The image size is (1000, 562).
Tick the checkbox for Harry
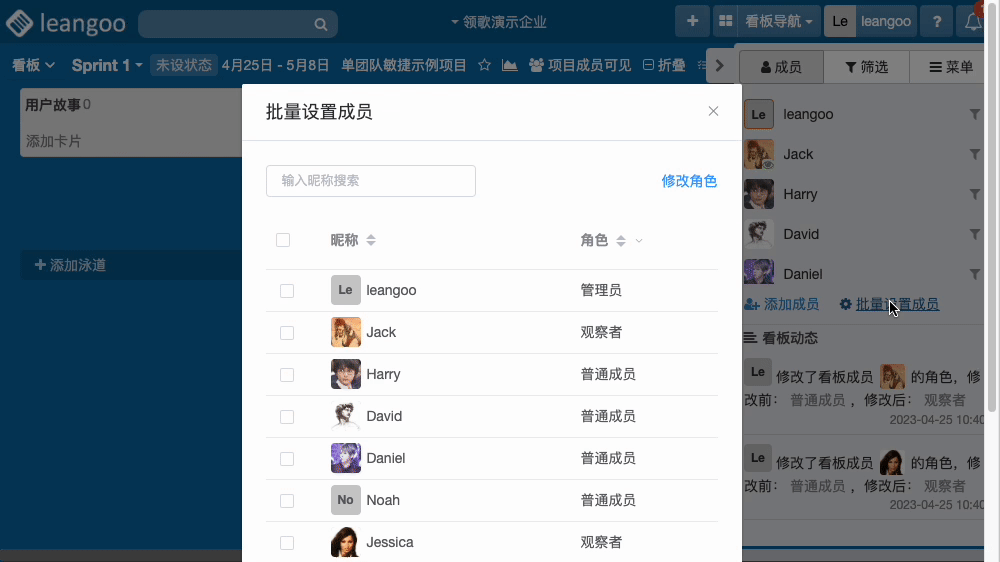tap(287, 374)
